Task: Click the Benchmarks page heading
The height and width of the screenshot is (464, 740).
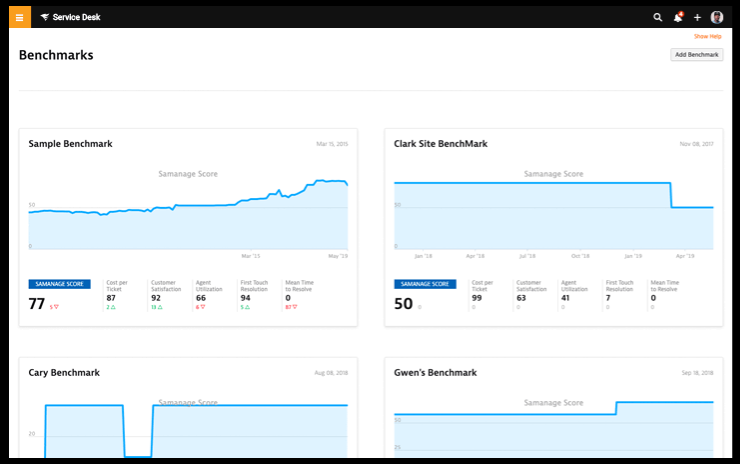Action: point(56,55)
